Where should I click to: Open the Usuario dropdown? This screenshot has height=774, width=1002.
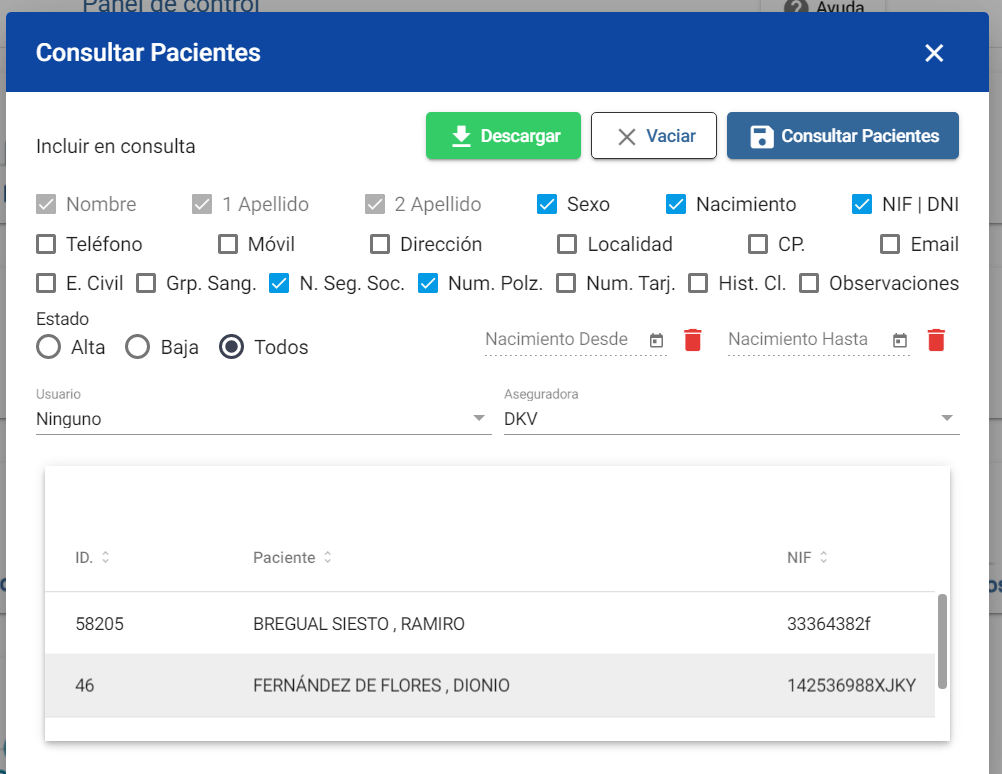[x=479, y=418]
